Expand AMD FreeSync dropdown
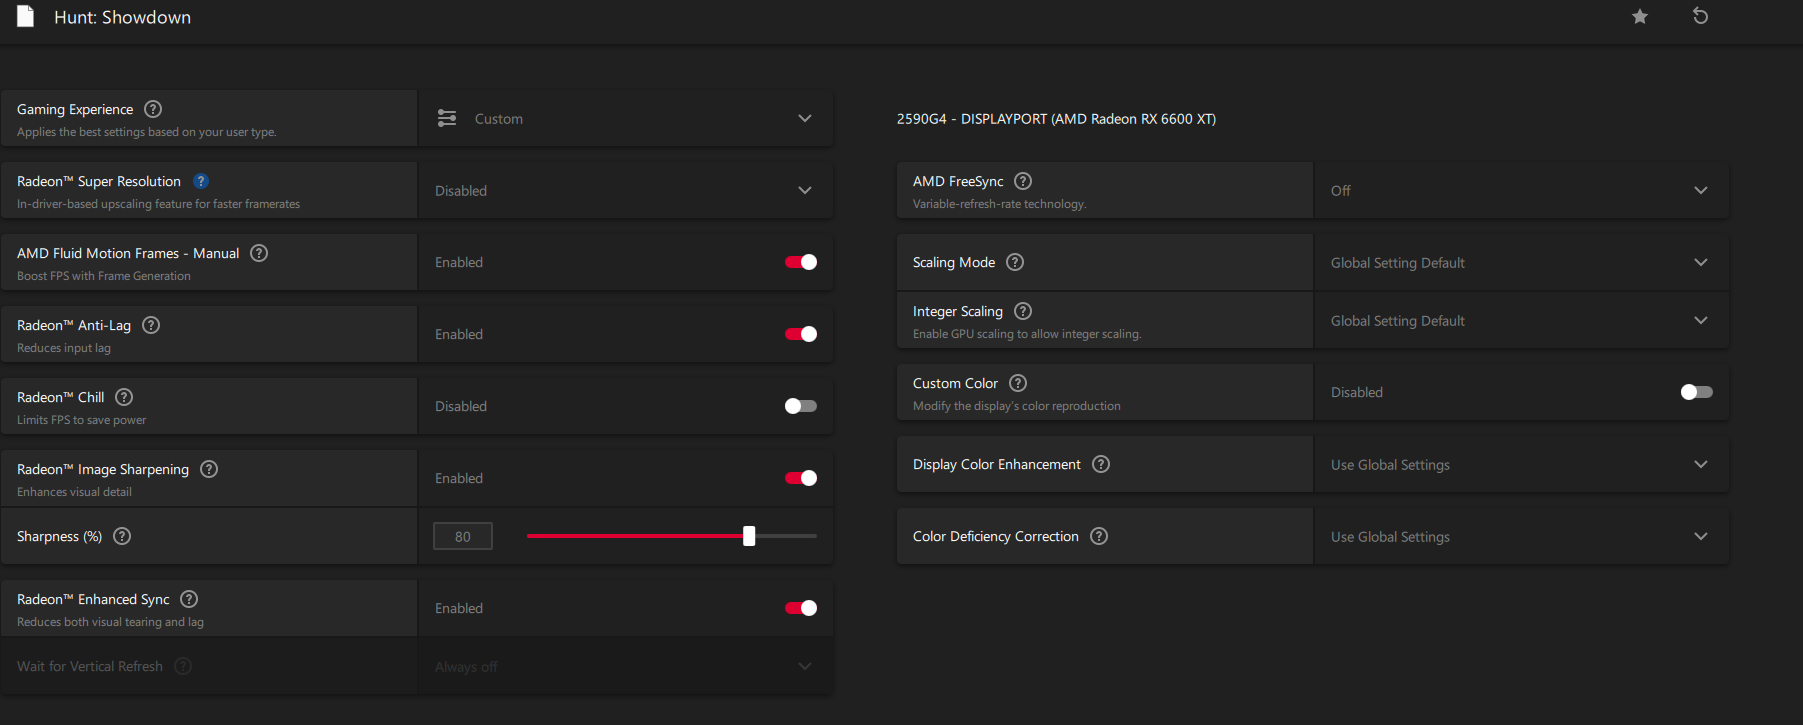The image size is (1803, 725). click(x=1521, y=191)
